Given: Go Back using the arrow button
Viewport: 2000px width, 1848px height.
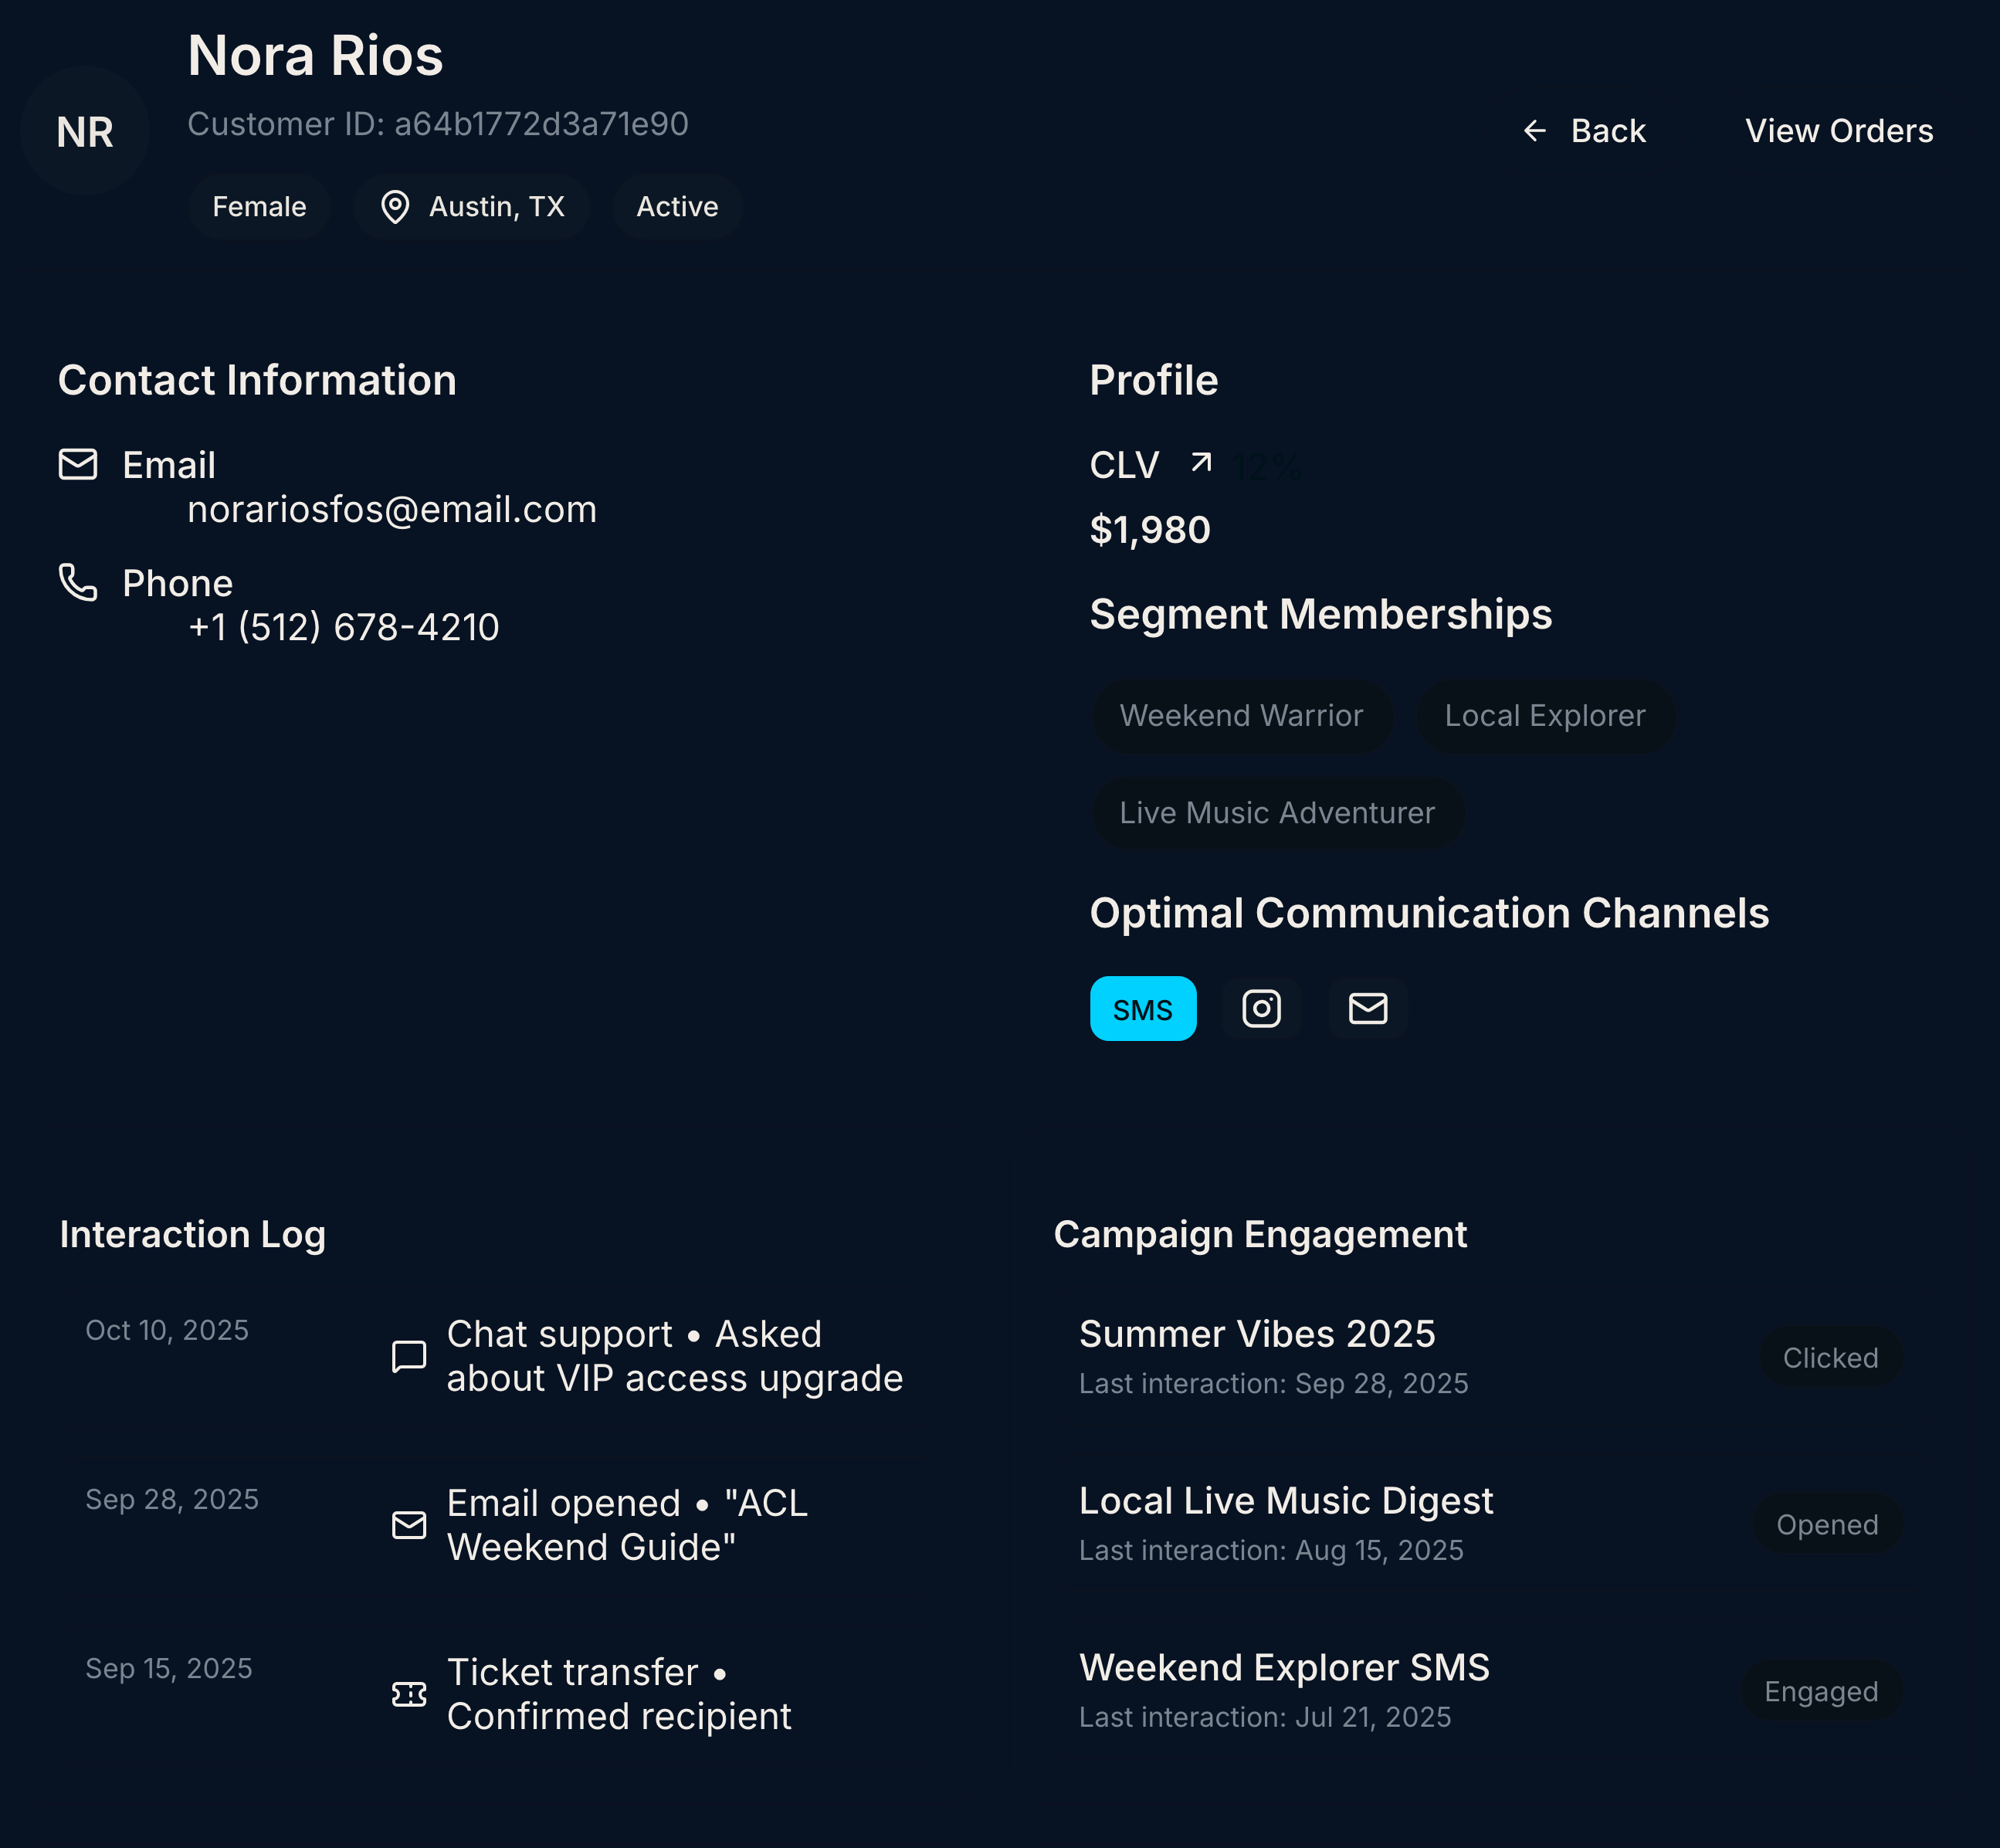Looking at the screenshot, I should pyautogui.click(x=1584, y=131).
